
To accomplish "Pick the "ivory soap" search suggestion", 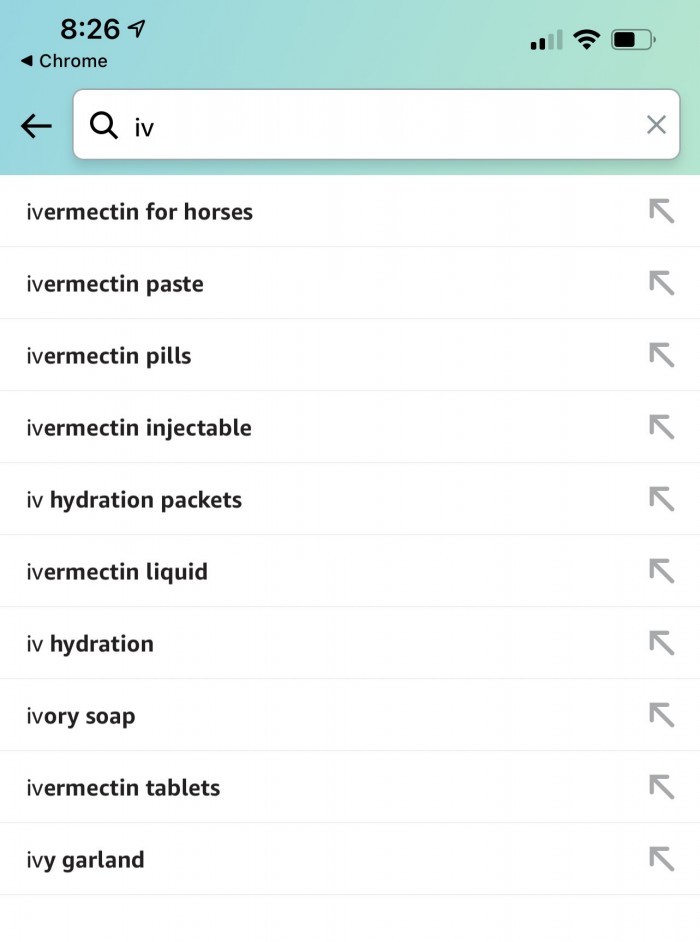I will (x=81, y=716).
